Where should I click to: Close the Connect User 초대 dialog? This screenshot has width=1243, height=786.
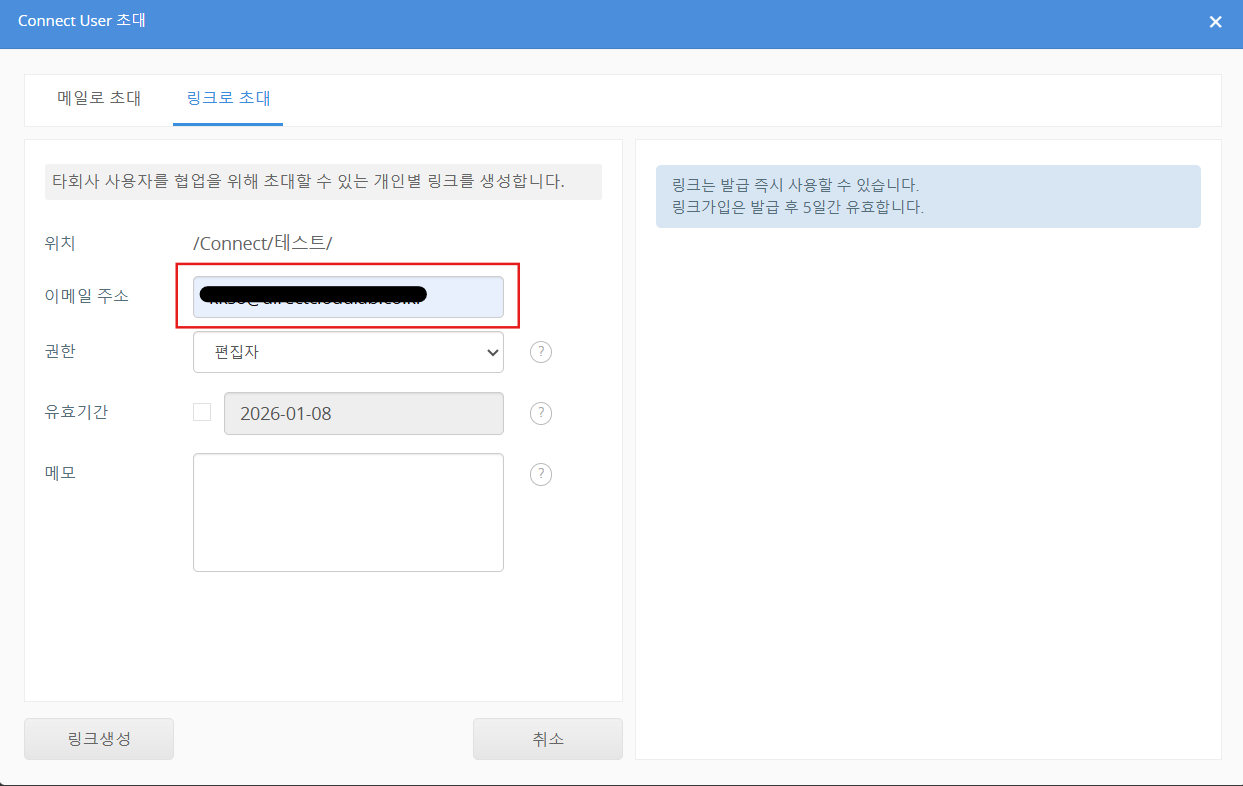(1215, 22)
